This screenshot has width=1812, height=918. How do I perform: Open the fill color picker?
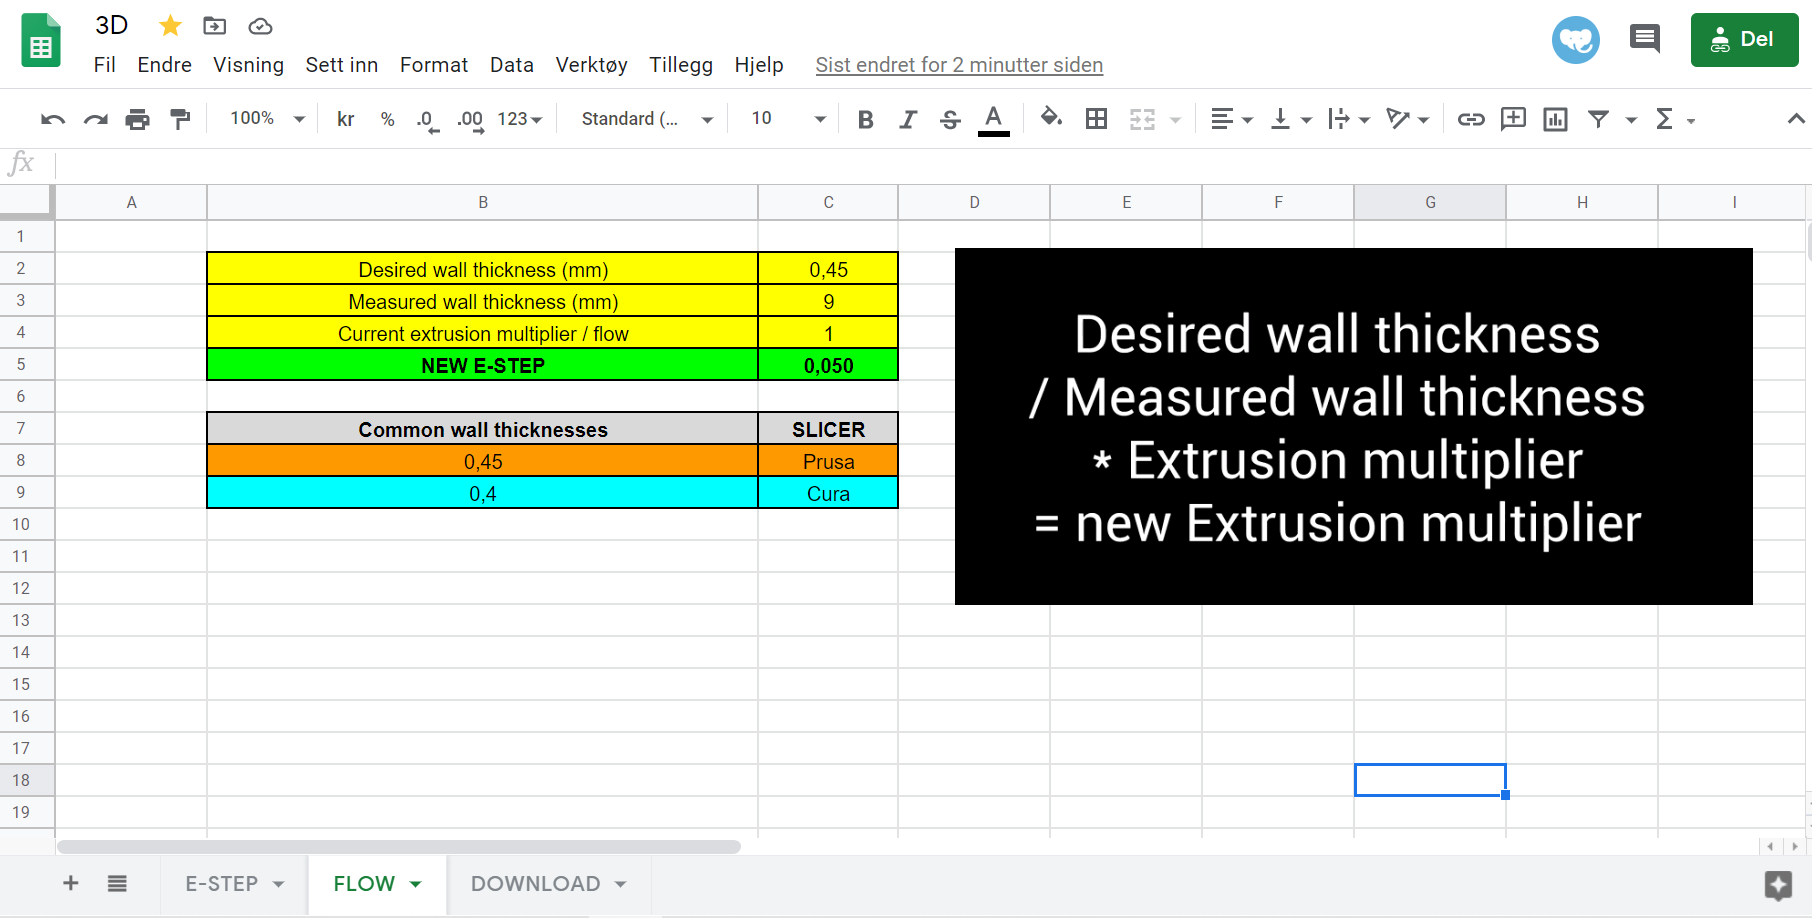click(x=1051, y=118)
